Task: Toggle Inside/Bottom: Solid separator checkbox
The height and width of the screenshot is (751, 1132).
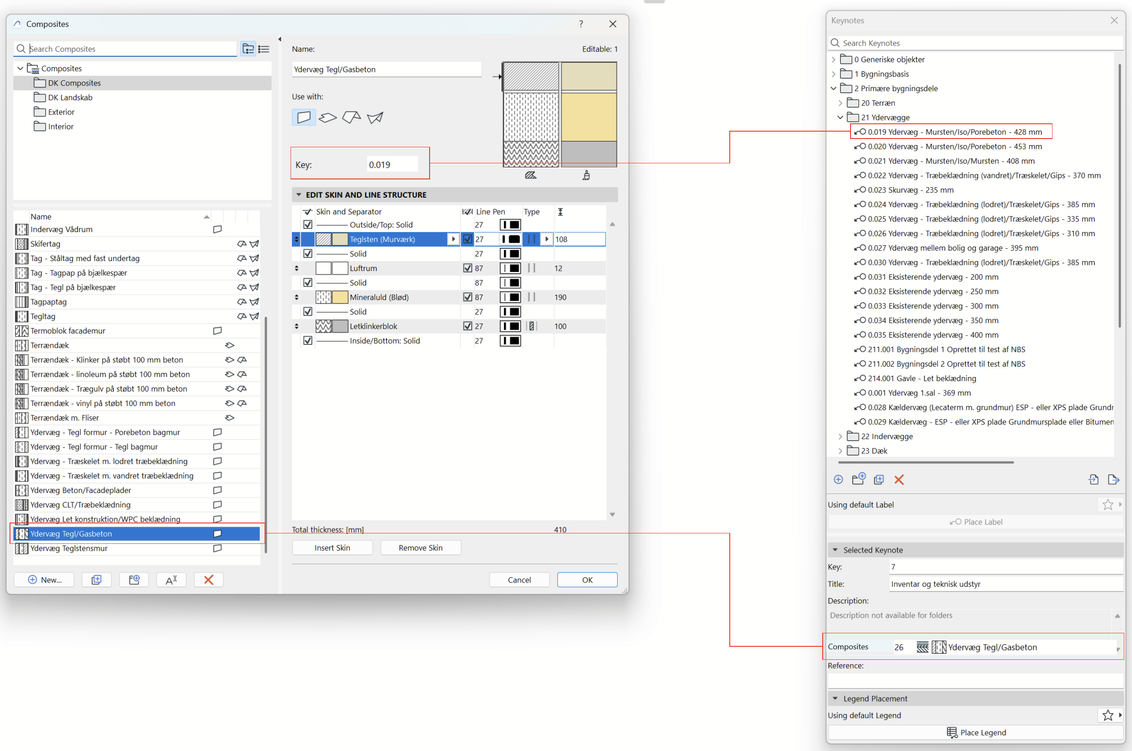Action: point(308,341)
